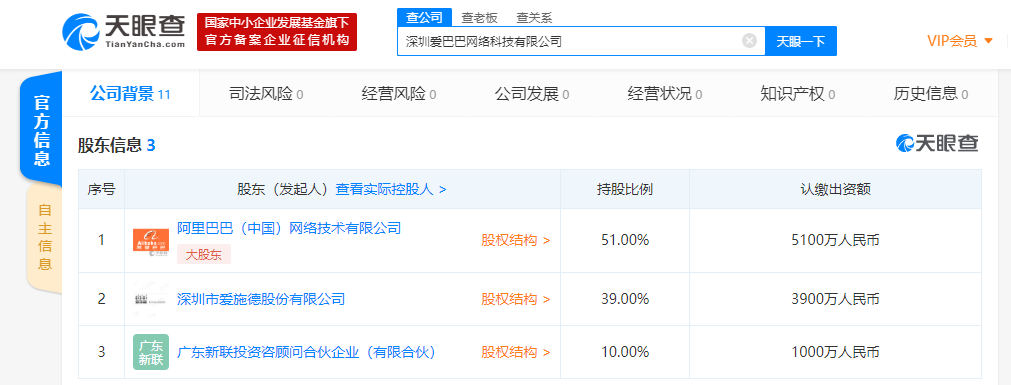The width and height of the screenshot is (1011, 385).
Task: View 股权结构 for the 爱施德 row
Action: point(516,299)
